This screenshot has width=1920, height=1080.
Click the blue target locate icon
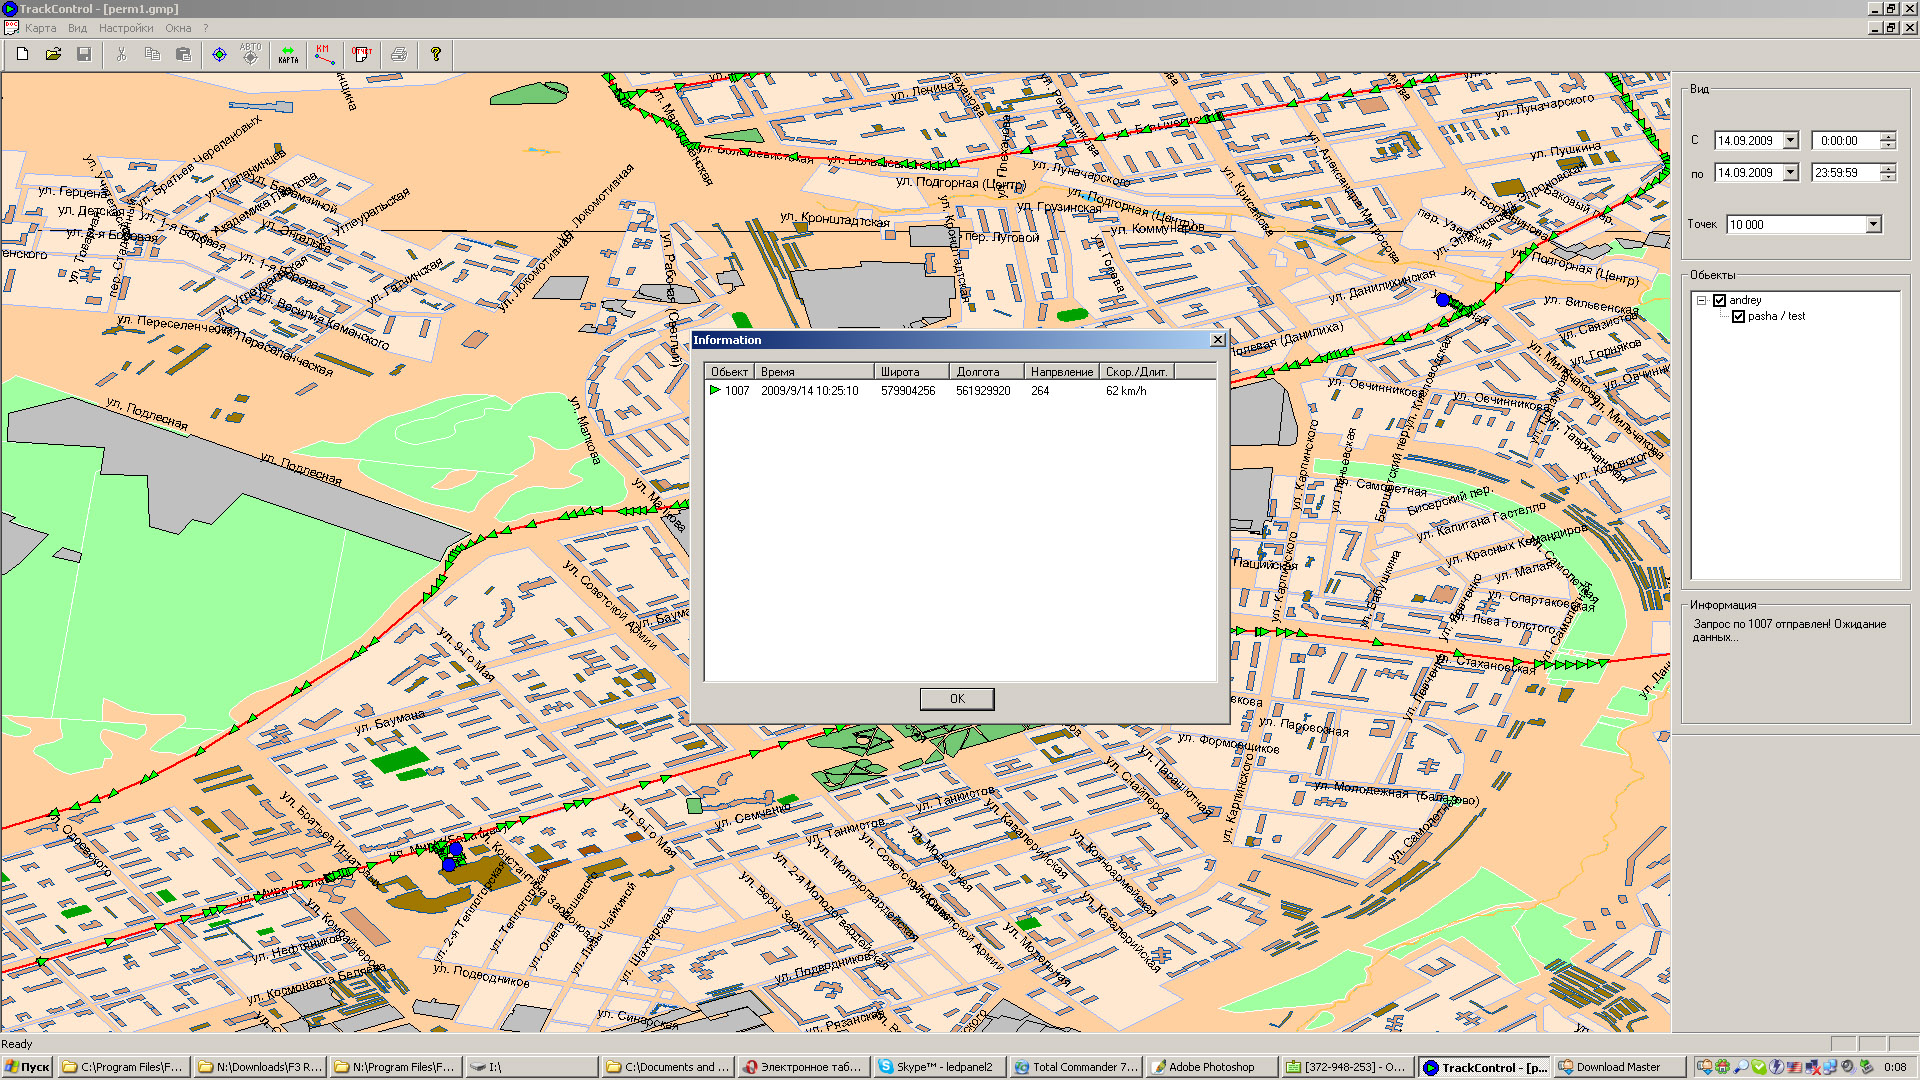pyautogui.click(x=219, y=54)
